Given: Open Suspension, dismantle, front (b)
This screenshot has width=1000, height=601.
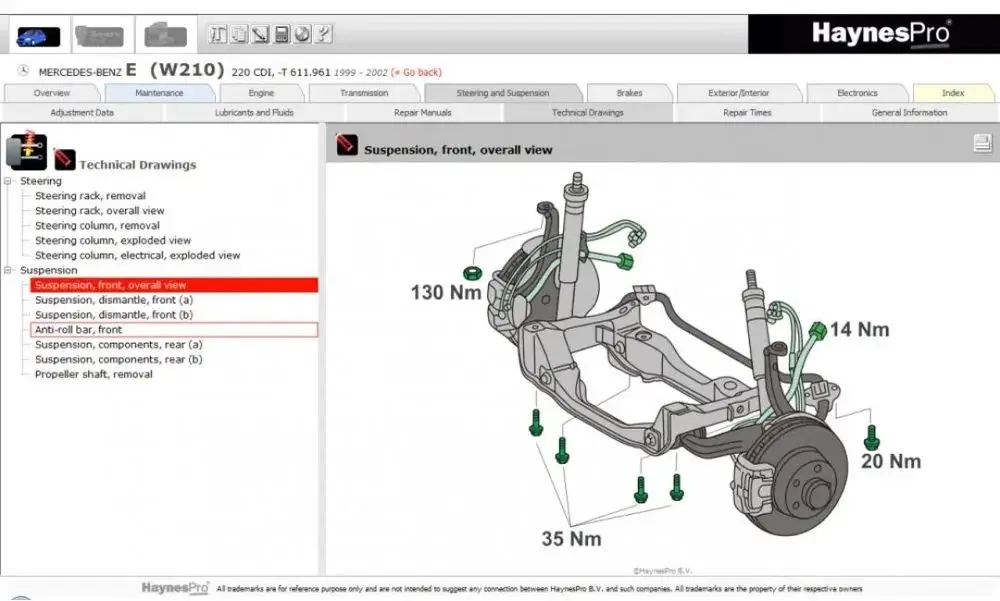Looking at the screenshot, I should point(114,315).
